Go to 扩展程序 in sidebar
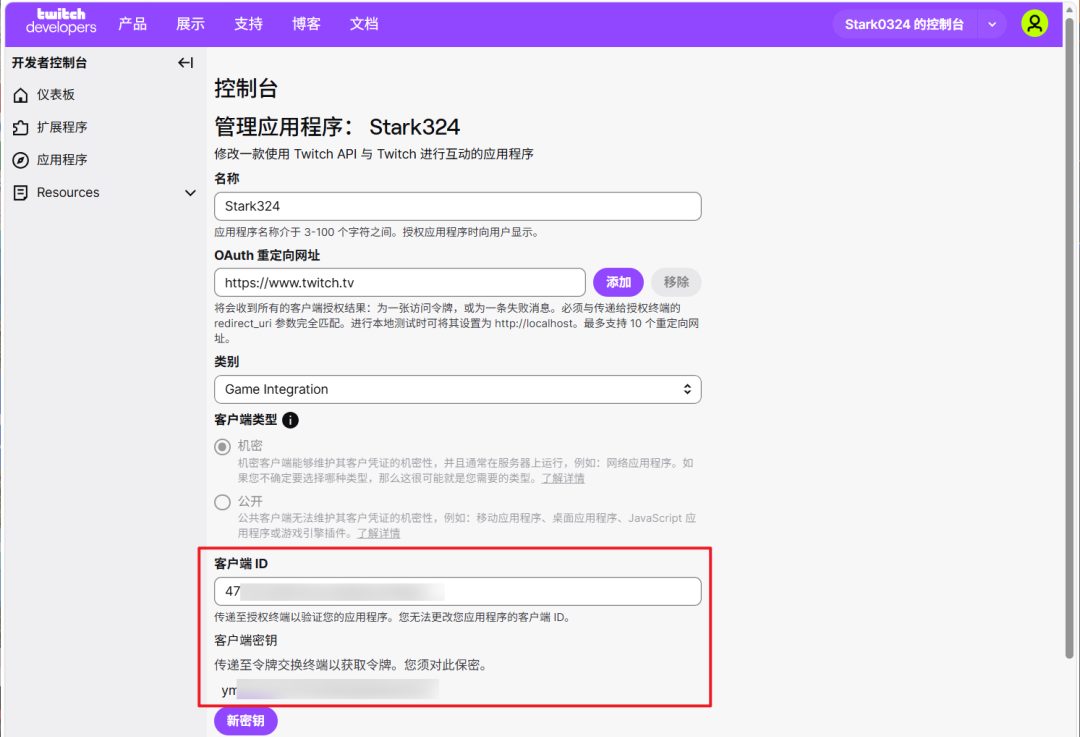1080x737 pixels. click(62, 127)
